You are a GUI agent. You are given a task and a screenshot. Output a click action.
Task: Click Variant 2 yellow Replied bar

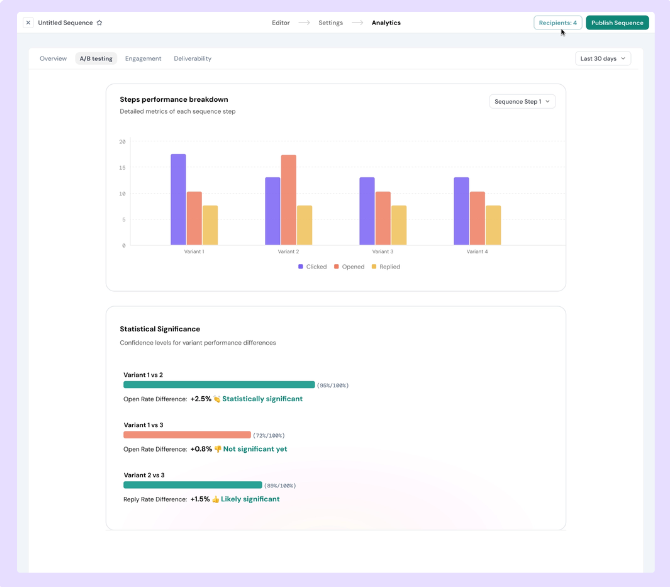[x=305, y=226]
